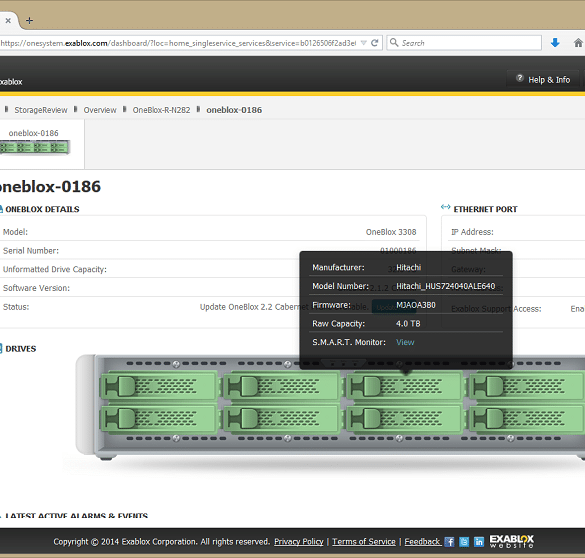This screenshot has width=585, height=558.
Task: Click the Manufacturer Hitachi value
Action: tap(409, 267)
